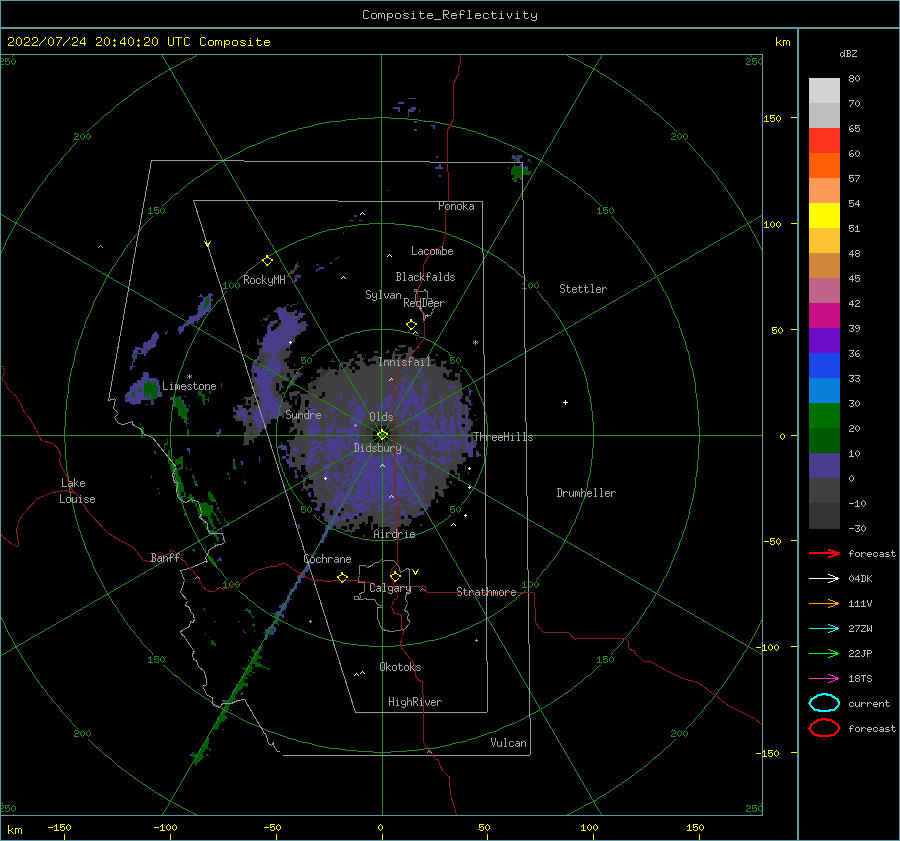Click the Strathmore city label
This screenshot has width=900, height=841.
(486, 592)
